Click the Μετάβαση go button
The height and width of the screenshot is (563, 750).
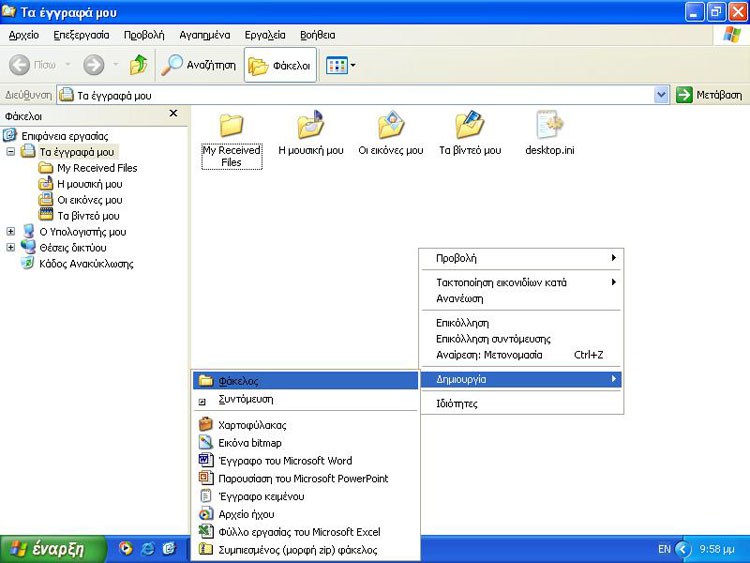(710, 95)
